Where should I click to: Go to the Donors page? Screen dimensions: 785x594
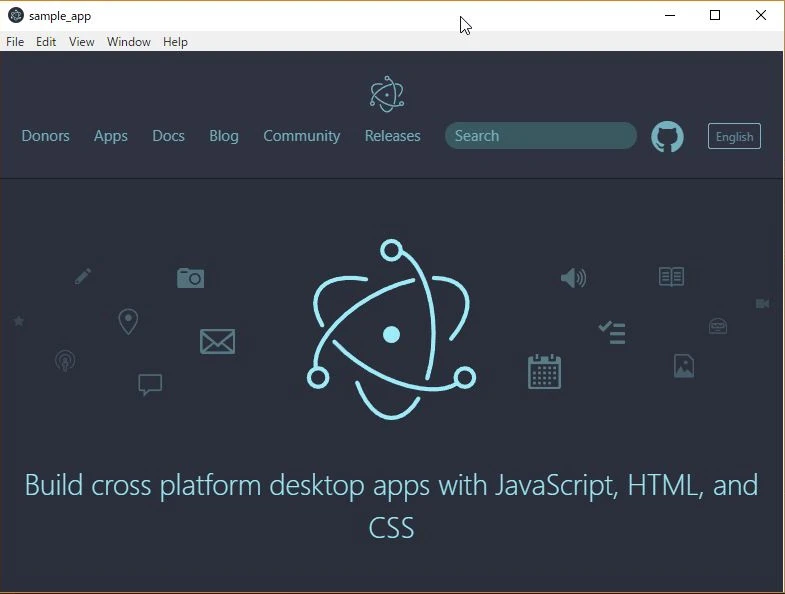(x=46, y=136)
